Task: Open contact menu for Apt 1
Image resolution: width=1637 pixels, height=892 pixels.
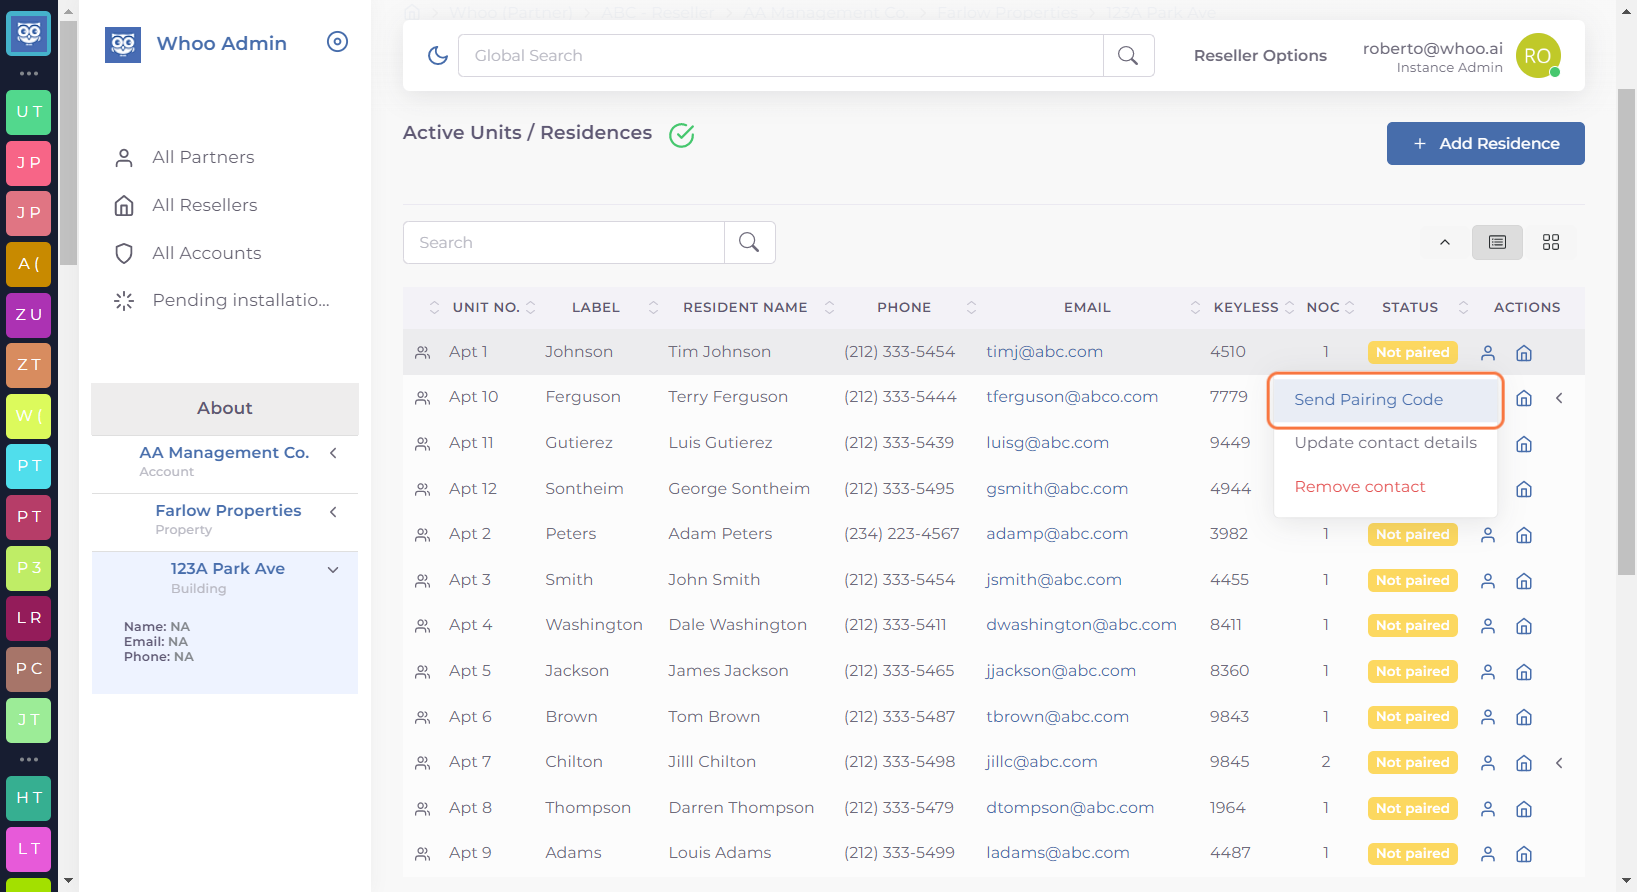Action: tap(1488, 353)
